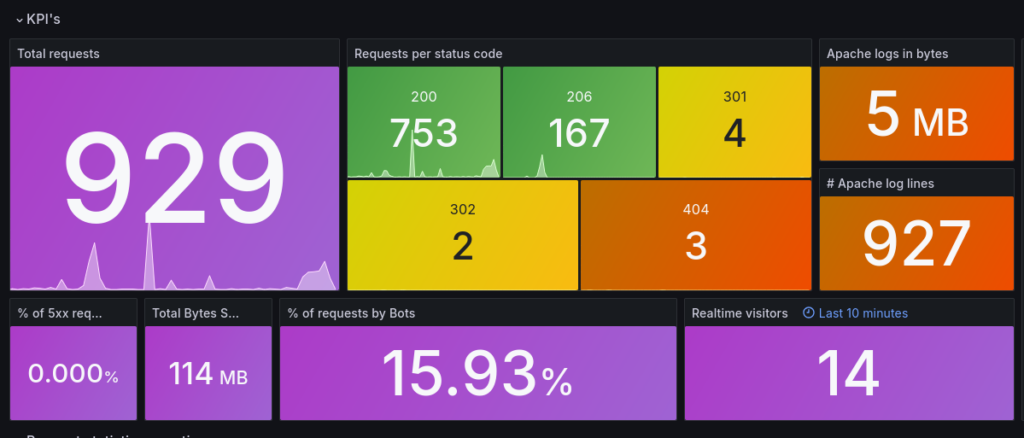Select the 15.93% bots stat value
The height and width of the screenshot is (438, 1024).
(x=477, y=374)
